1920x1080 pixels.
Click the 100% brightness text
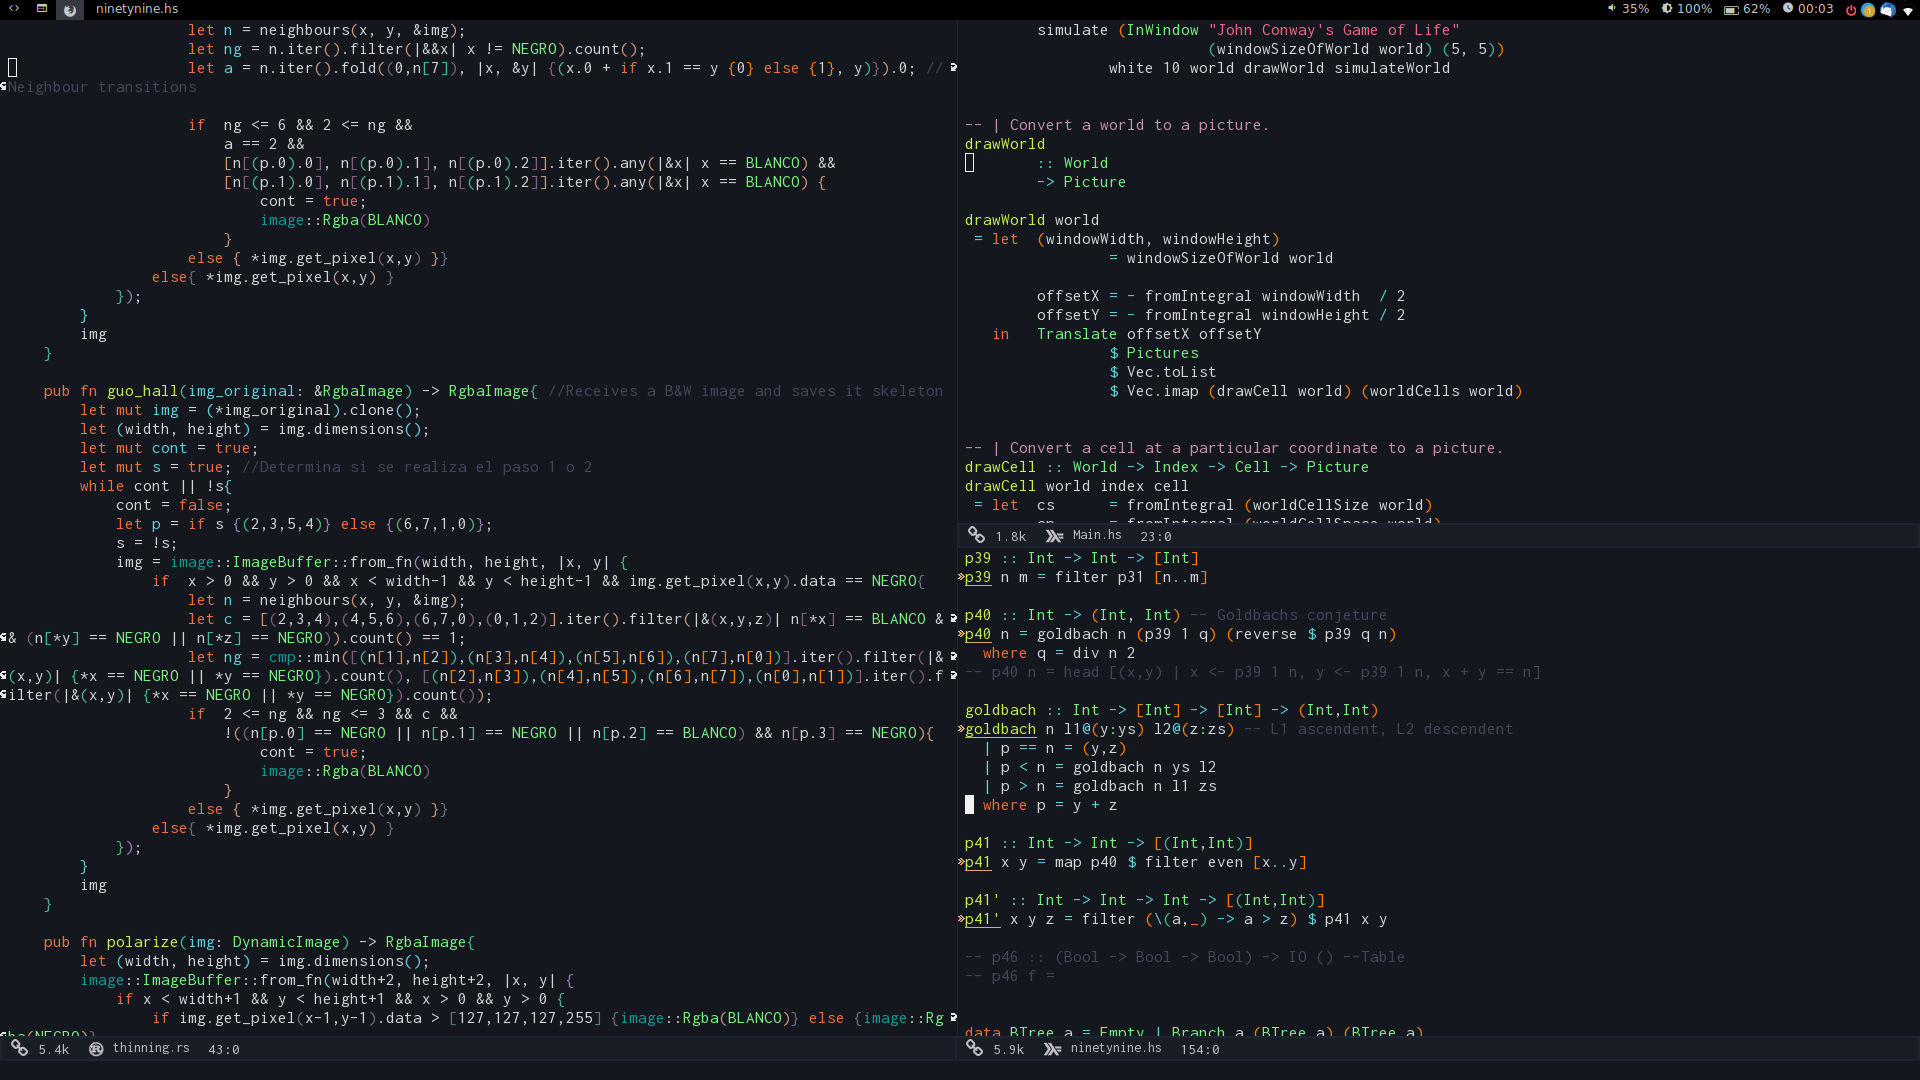[x=1695, y=9]
